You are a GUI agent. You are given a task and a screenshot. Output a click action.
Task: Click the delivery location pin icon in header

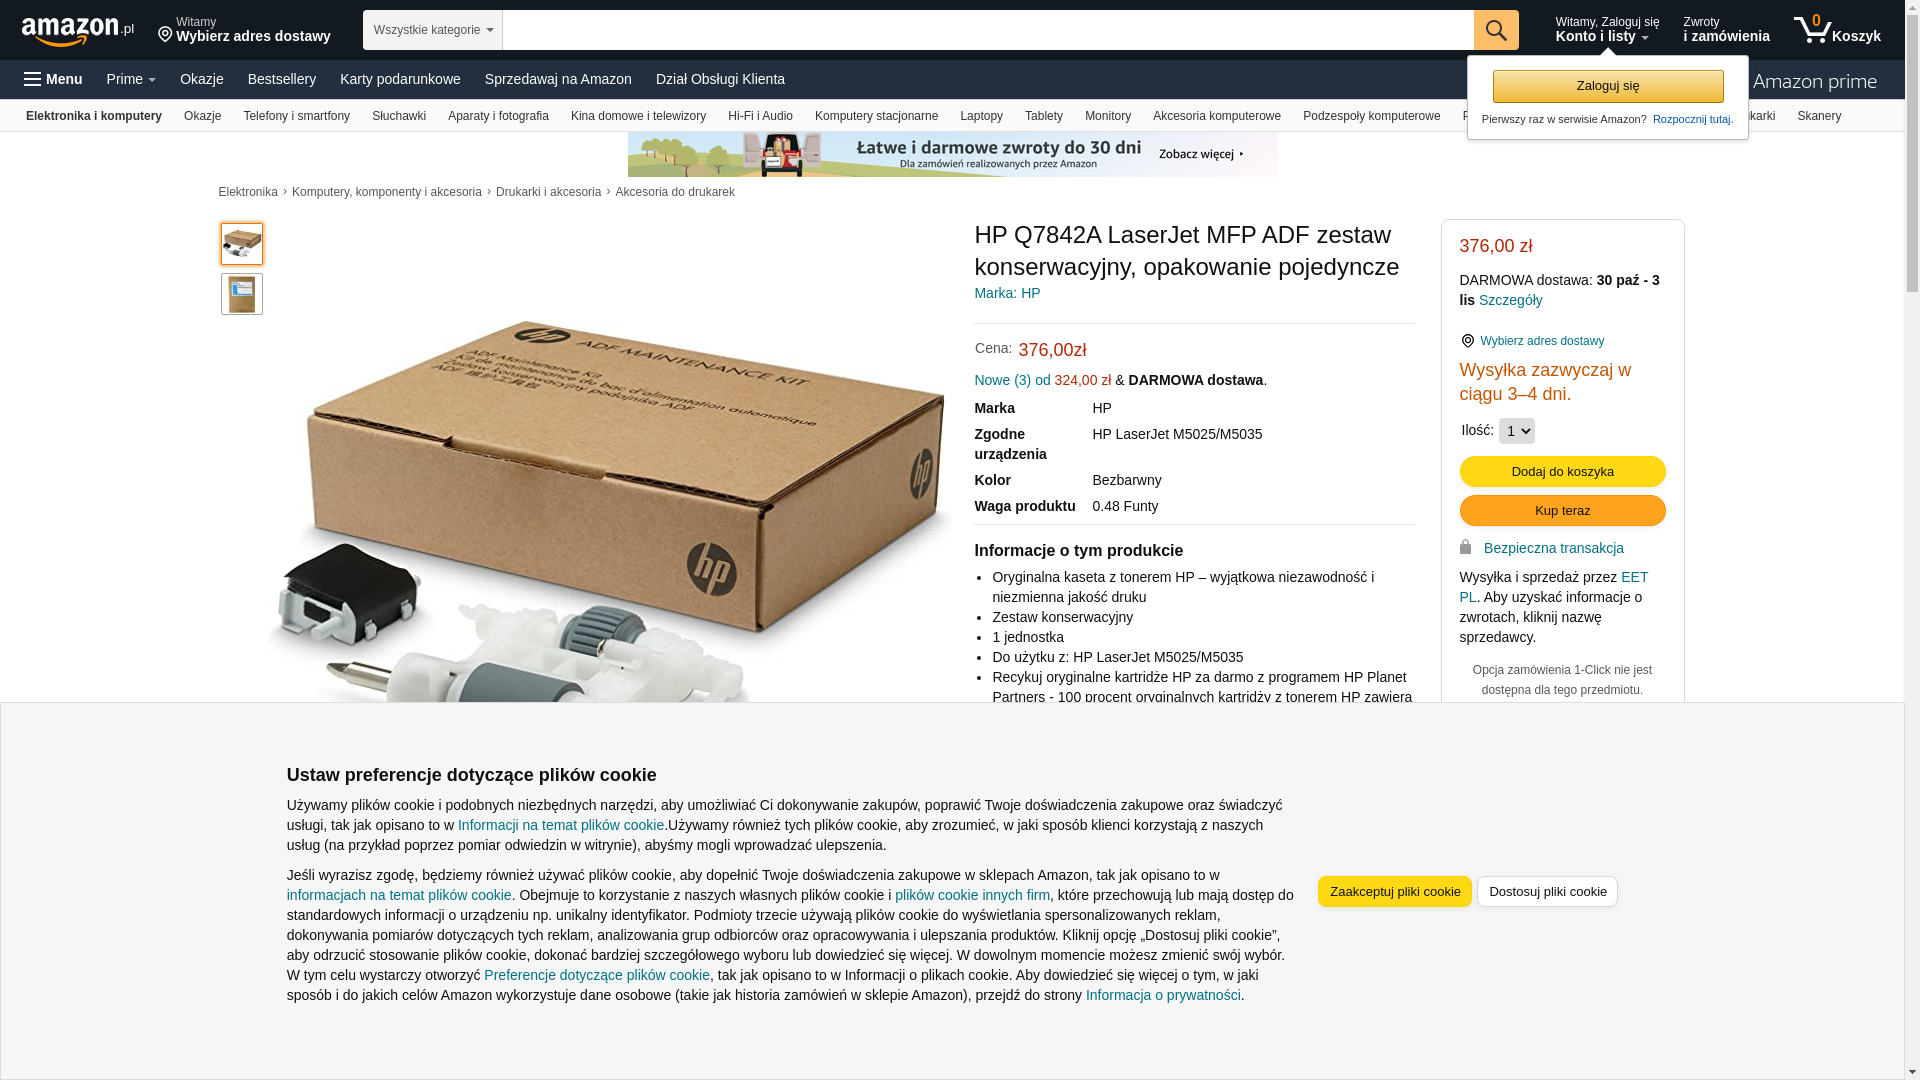point(165,35)
